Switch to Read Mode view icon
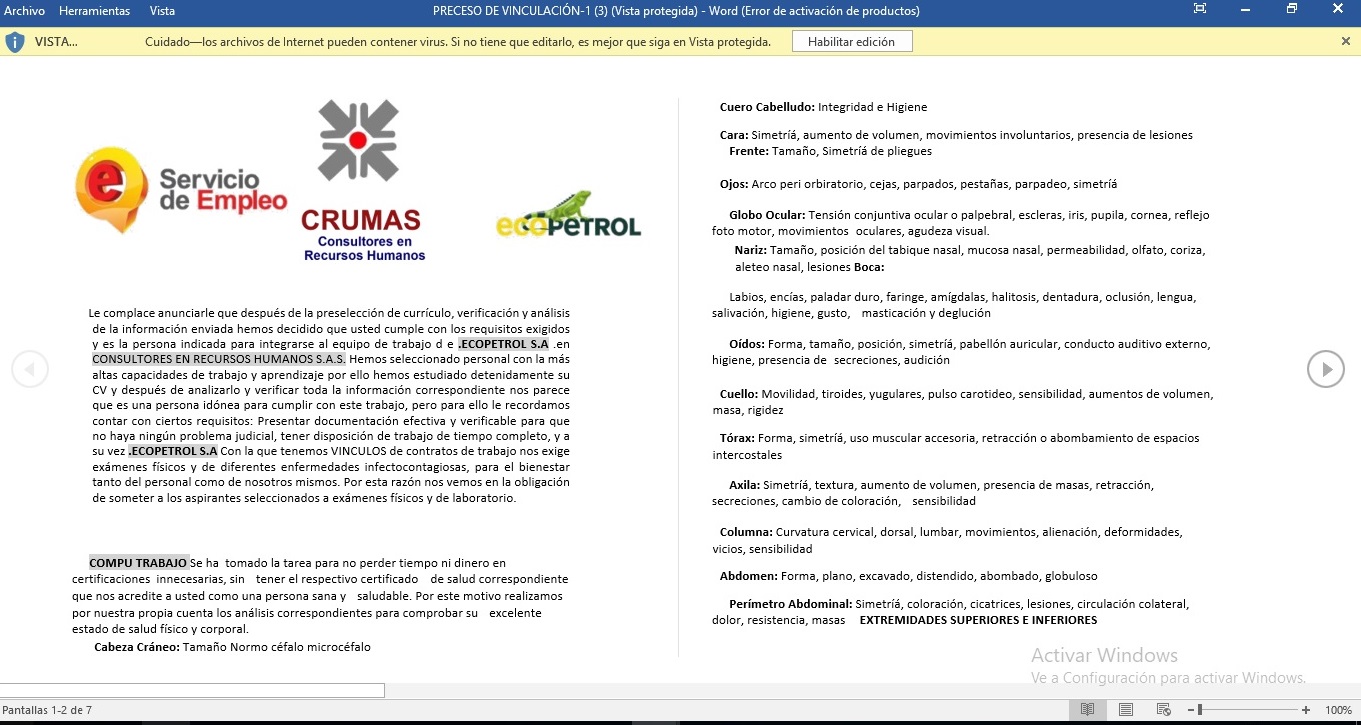The height and width of the screenshot is (725, 1361). 1087,710
